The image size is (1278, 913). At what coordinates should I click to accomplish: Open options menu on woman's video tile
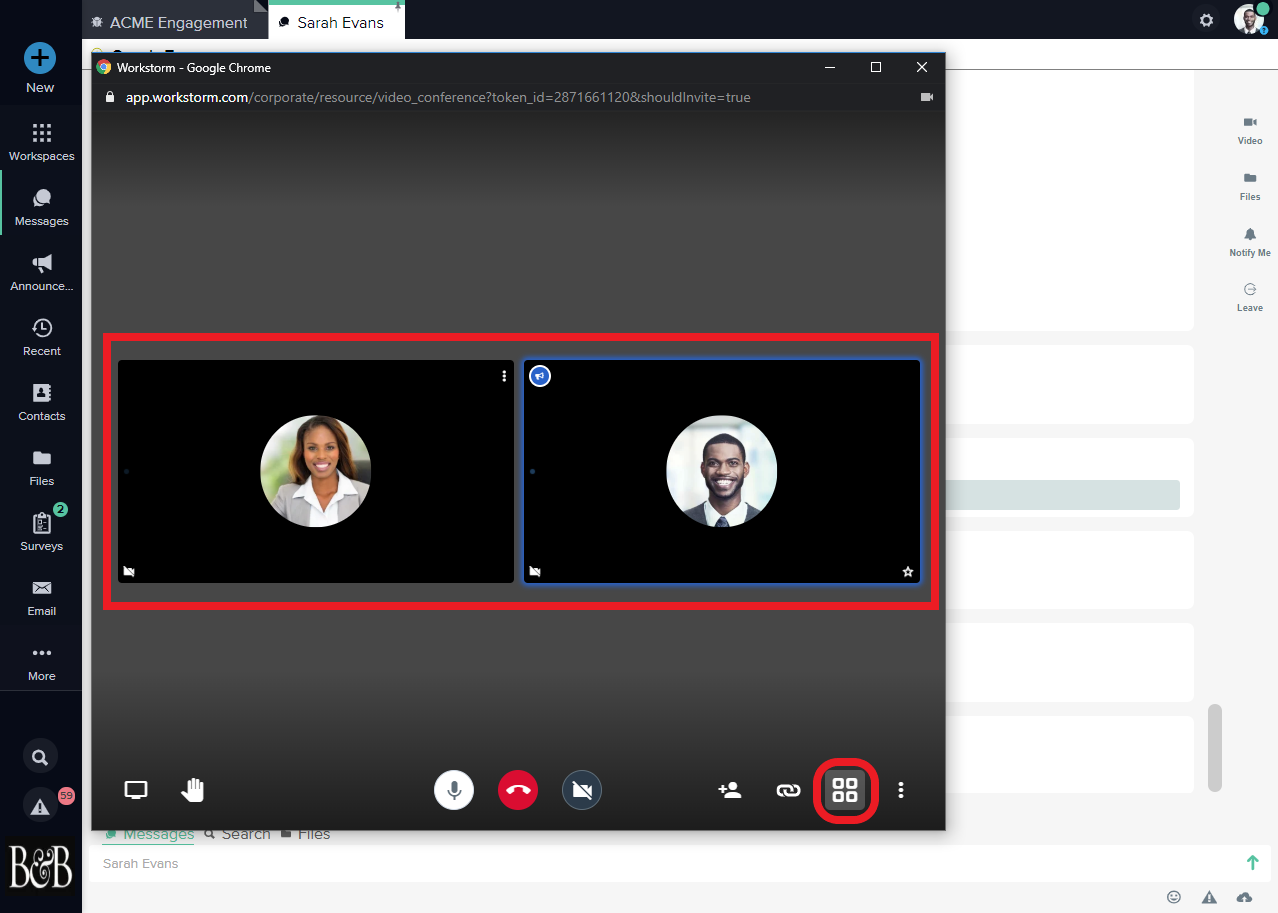(x=504, y=376)
